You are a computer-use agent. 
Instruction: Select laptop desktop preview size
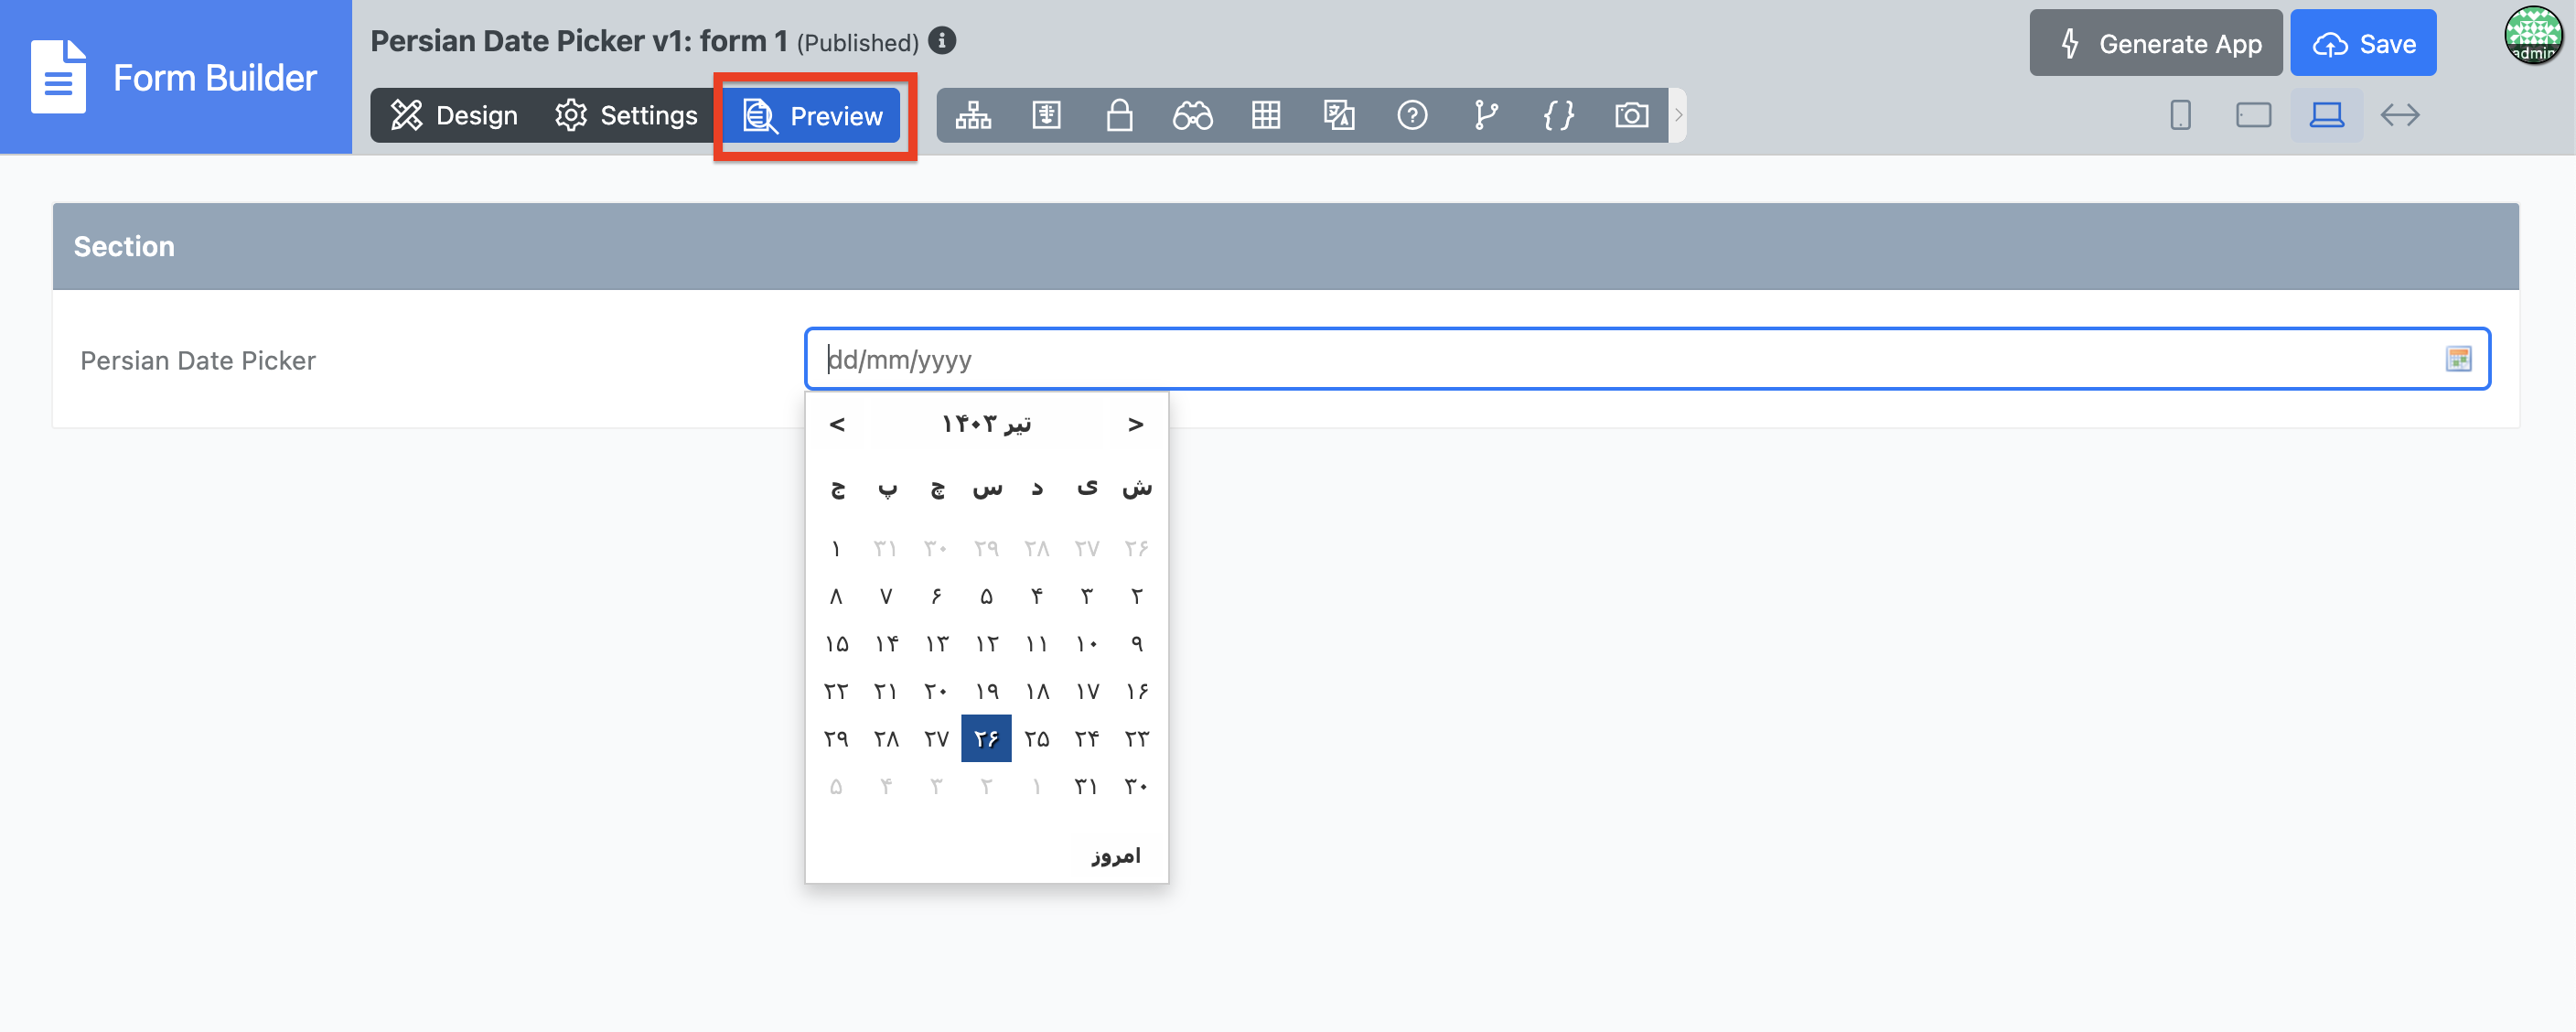point(2326,116)
